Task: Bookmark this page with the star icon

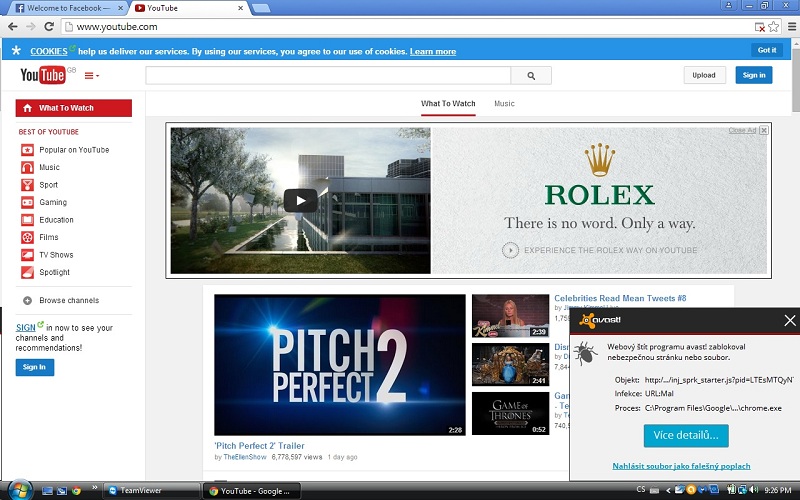Action: 774,27
